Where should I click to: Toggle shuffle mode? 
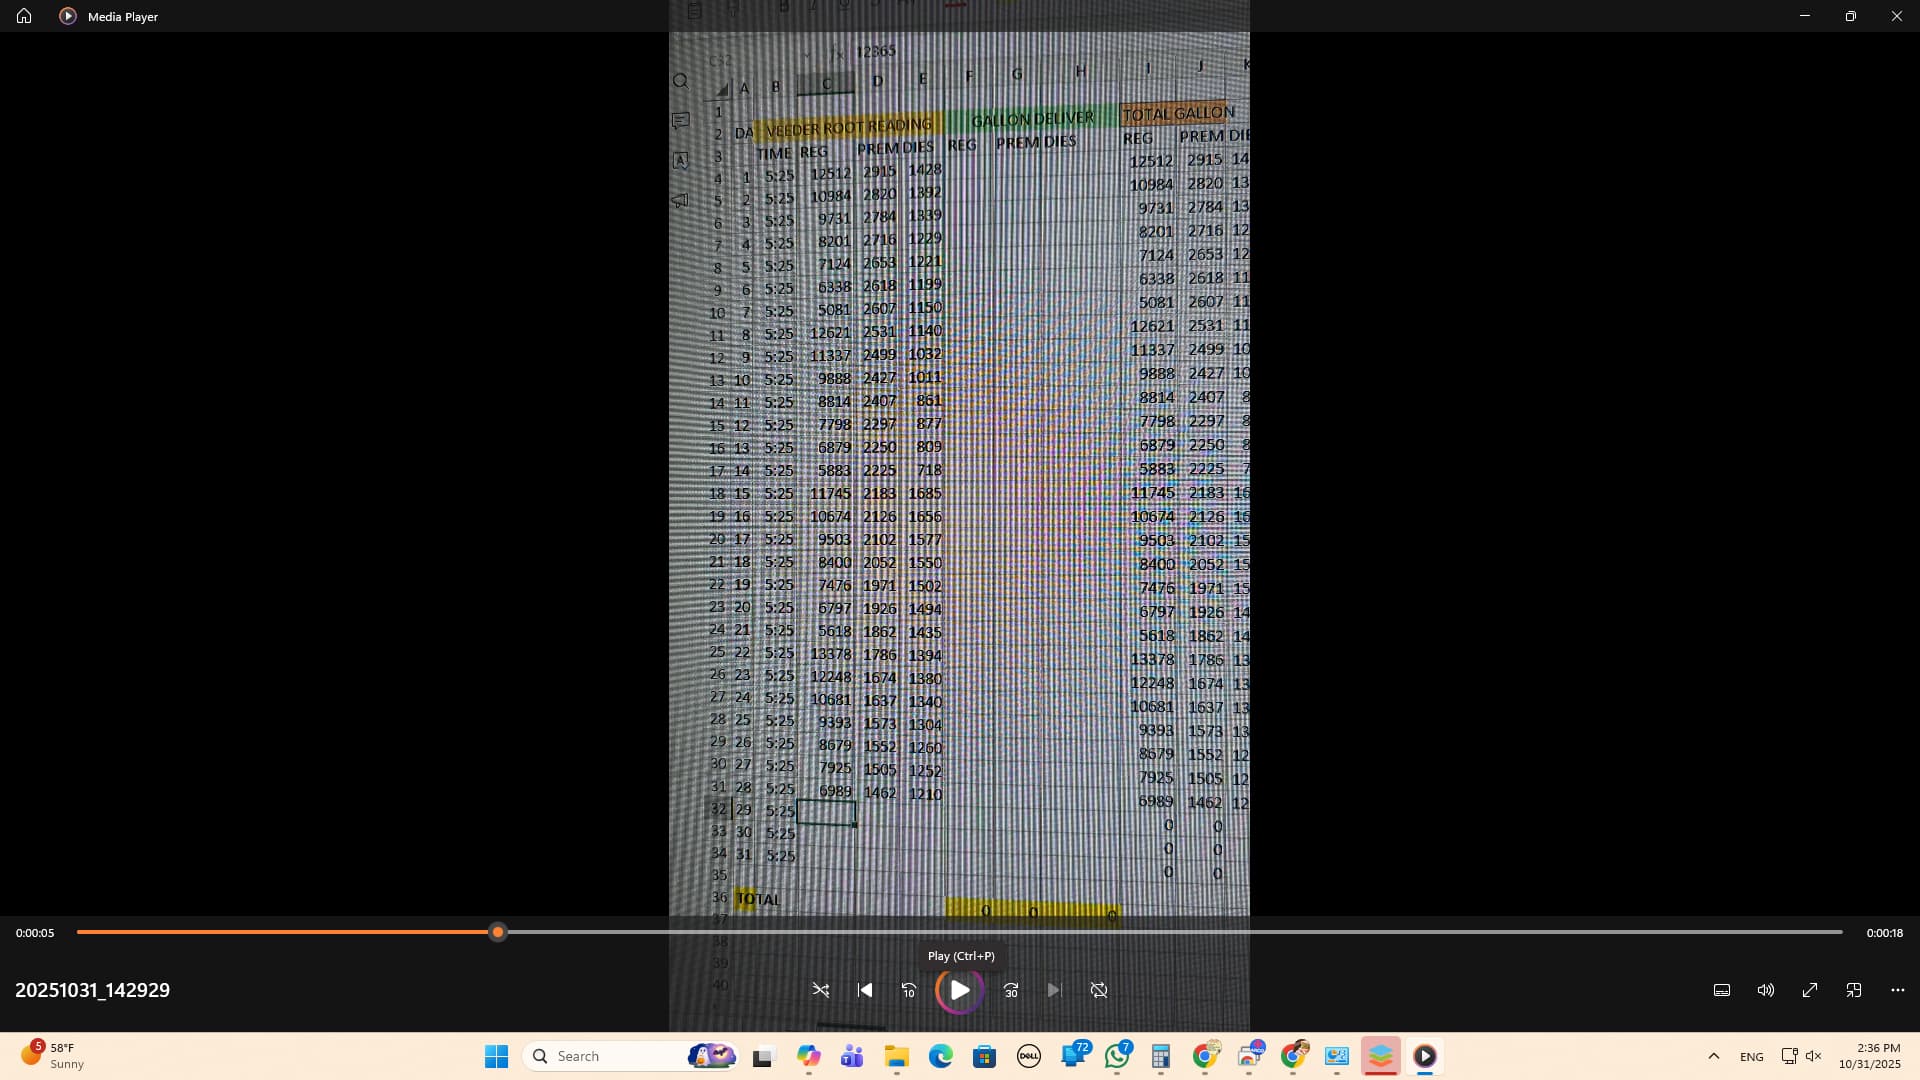pos(820,990)
